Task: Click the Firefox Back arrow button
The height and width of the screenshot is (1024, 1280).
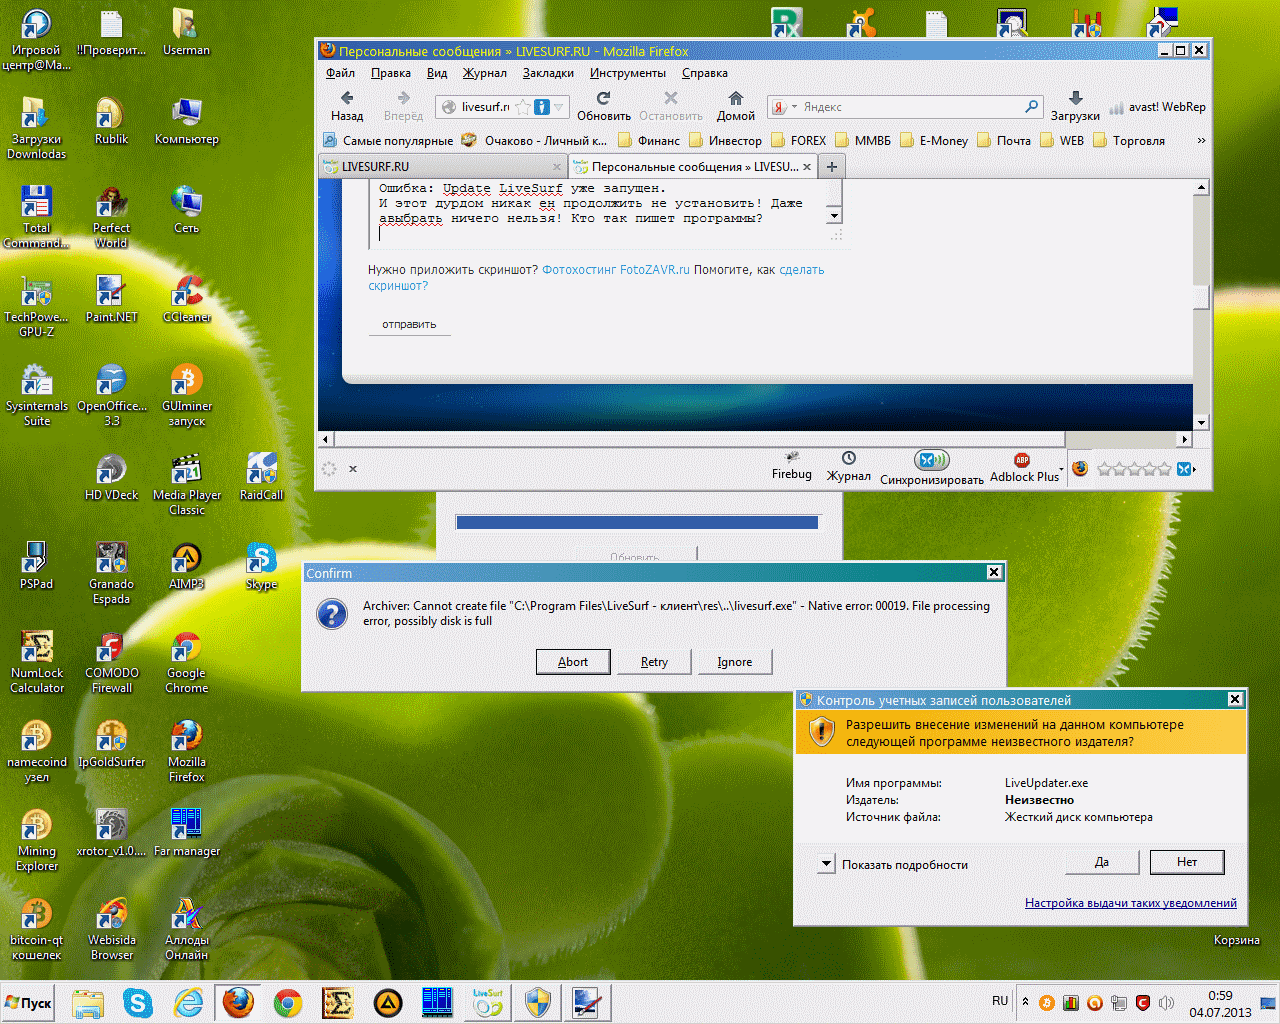Action: [x=347, y=98]
